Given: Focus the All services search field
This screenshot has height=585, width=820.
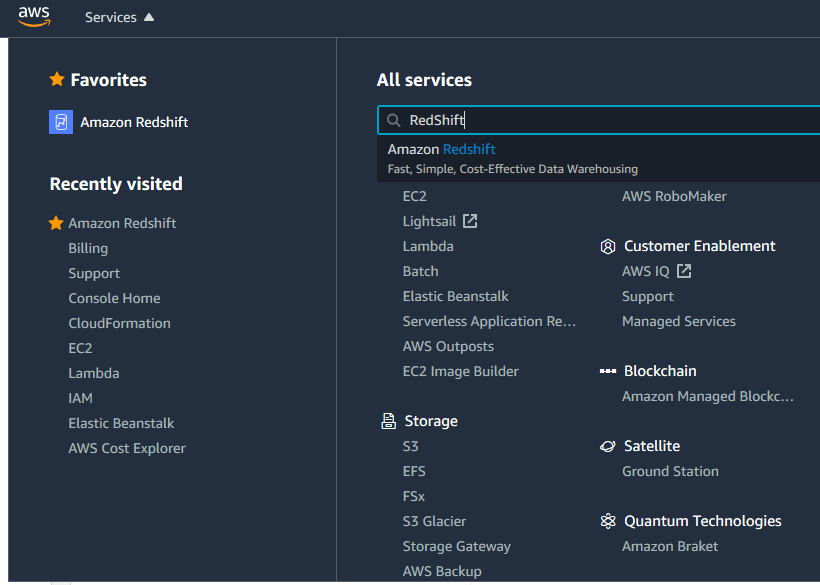Looking at the screenshot, I should tap(598, 120).
